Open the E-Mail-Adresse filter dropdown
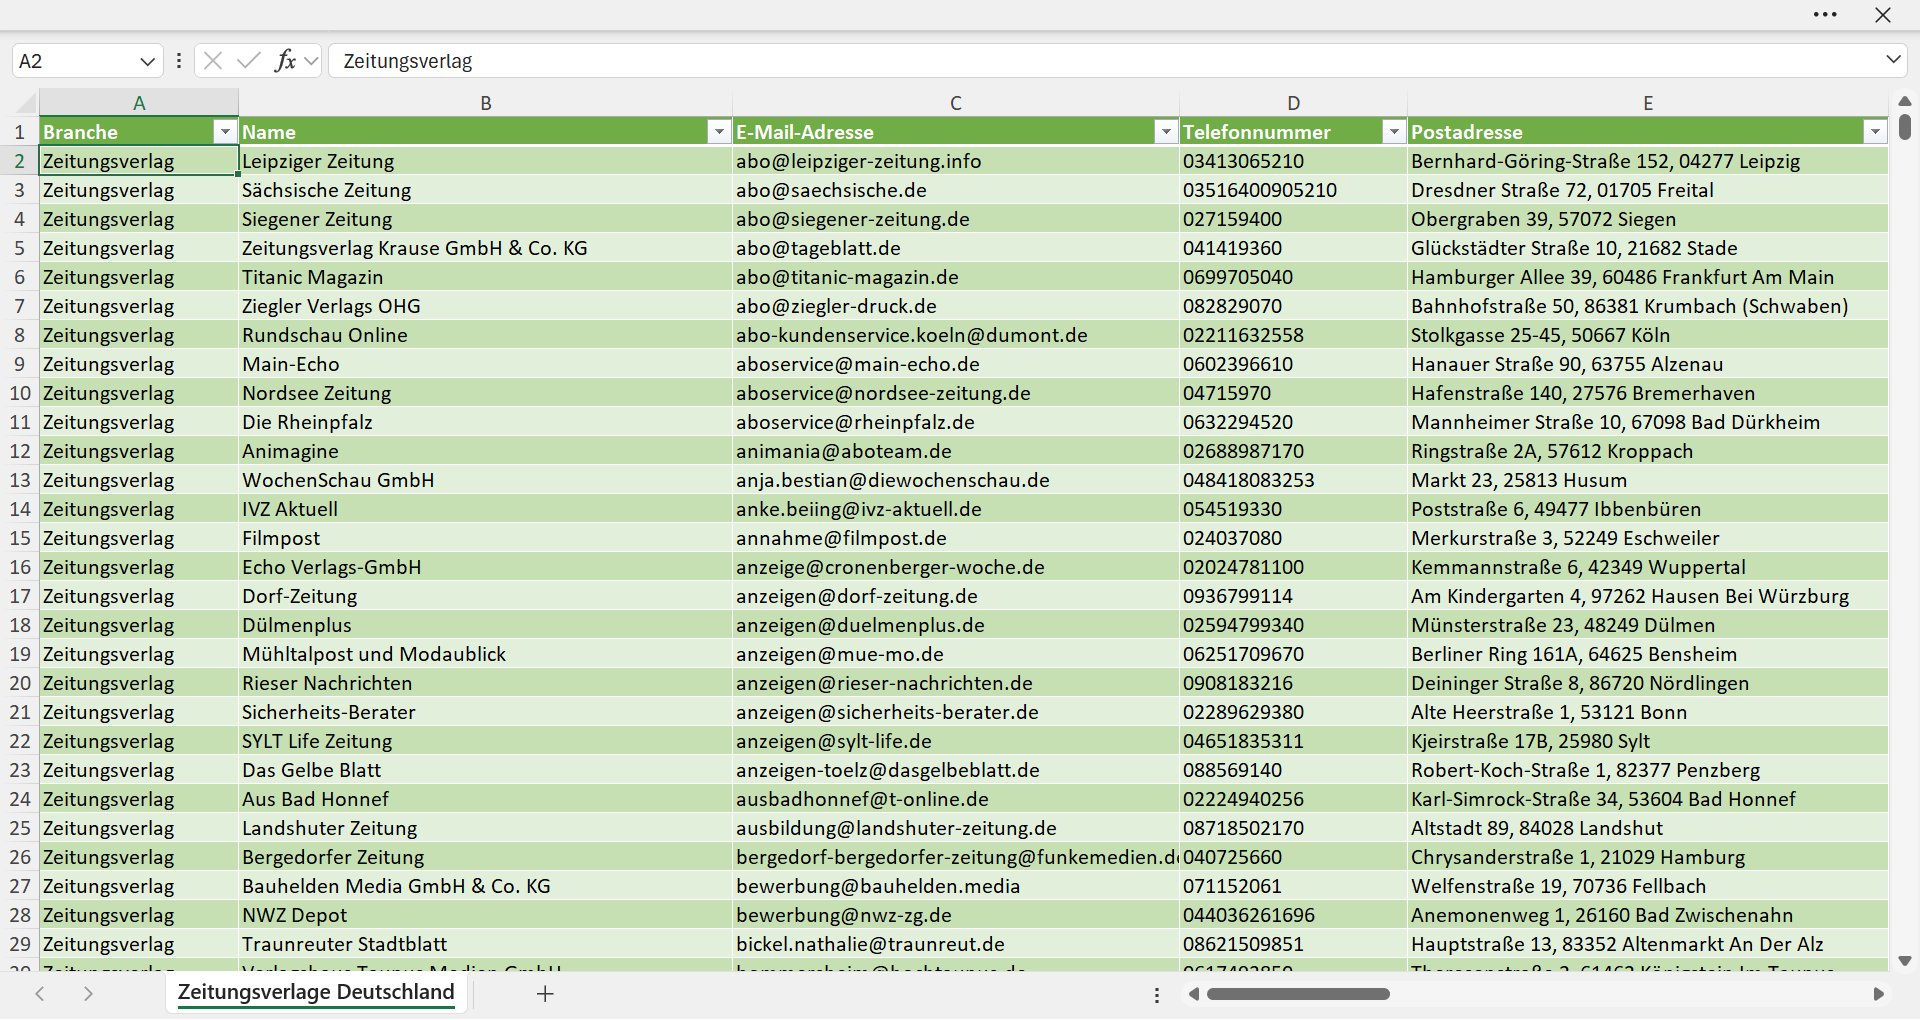 pyautogui.click(x=1166, y=132)
